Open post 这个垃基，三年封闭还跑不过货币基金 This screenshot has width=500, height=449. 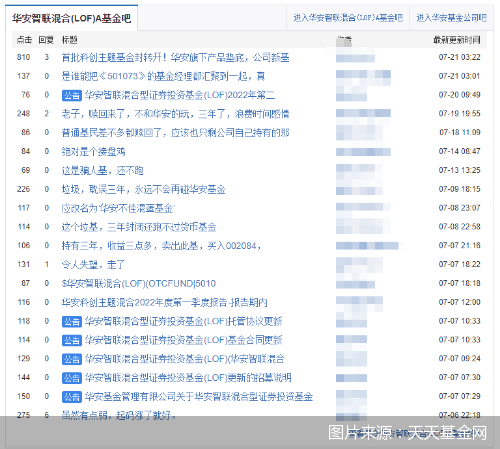coord(139,227)
